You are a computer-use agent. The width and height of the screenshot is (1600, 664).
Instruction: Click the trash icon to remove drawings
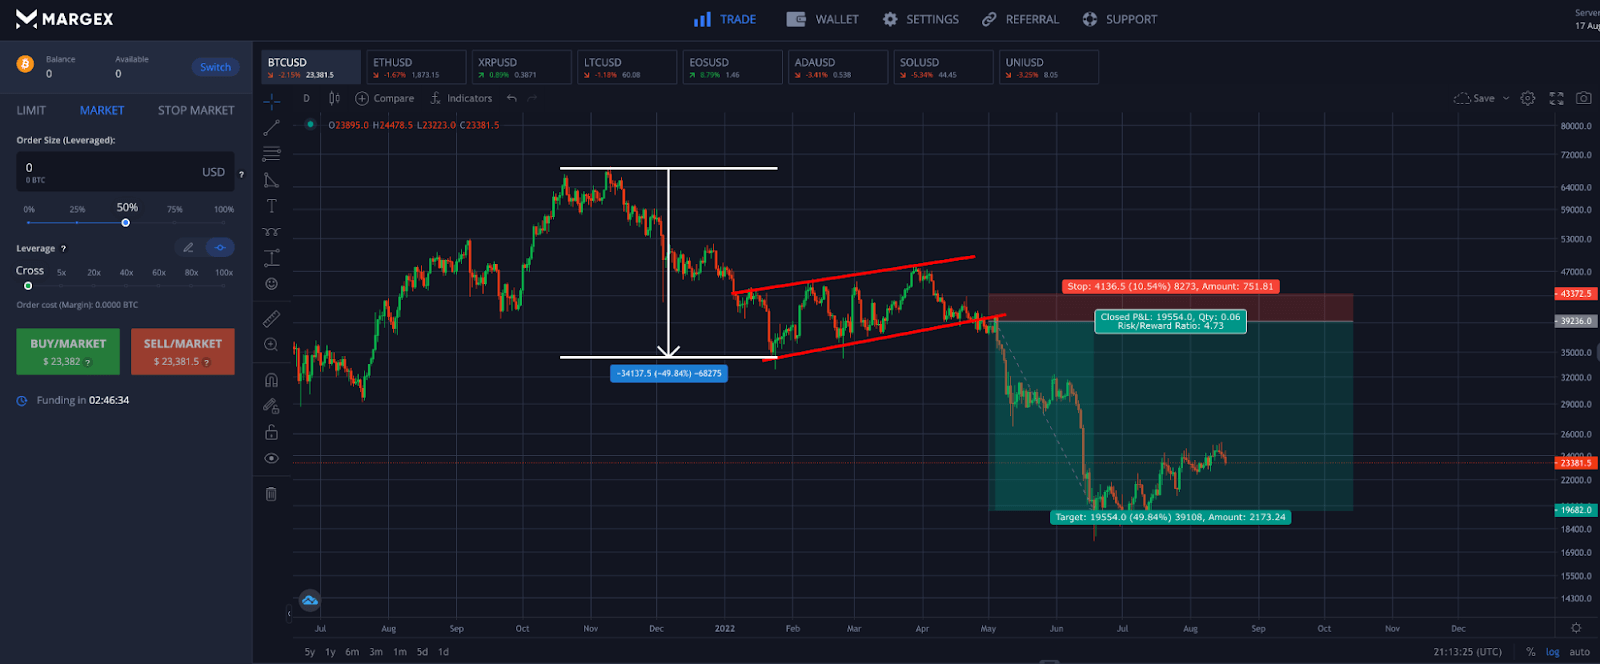[271, 494]
